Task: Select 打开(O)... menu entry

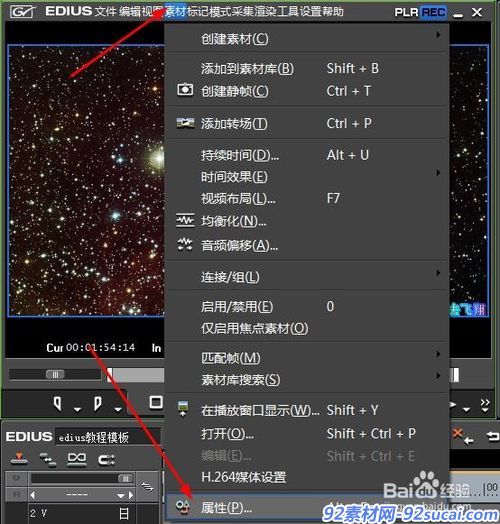Action: pyautogui.click(x=307, y=434)
